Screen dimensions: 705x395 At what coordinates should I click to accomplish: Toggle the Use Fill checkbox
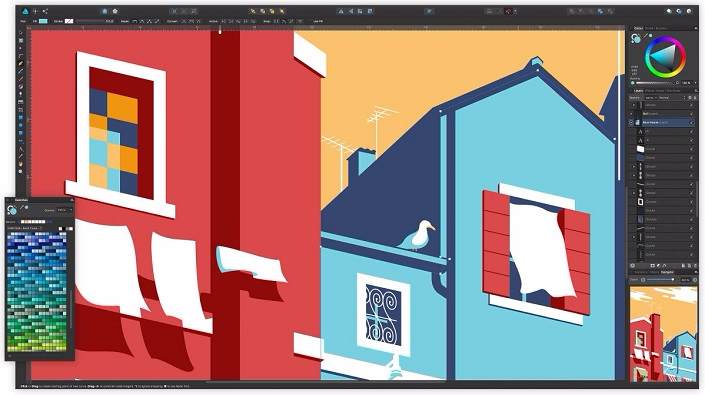coord(317,21)
